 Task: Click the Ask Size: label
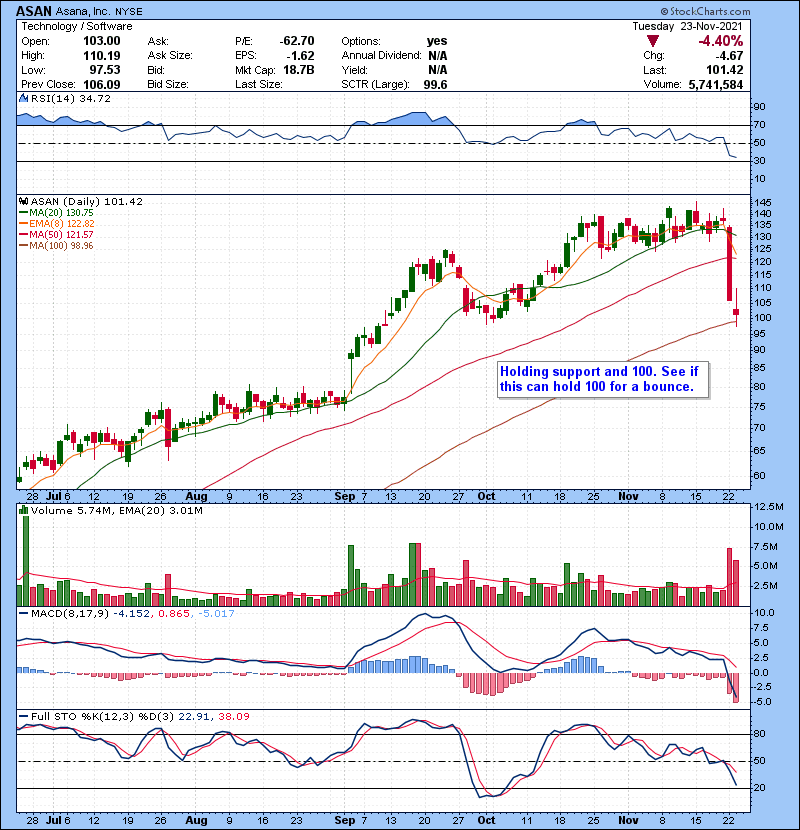(x=170, y=56)
